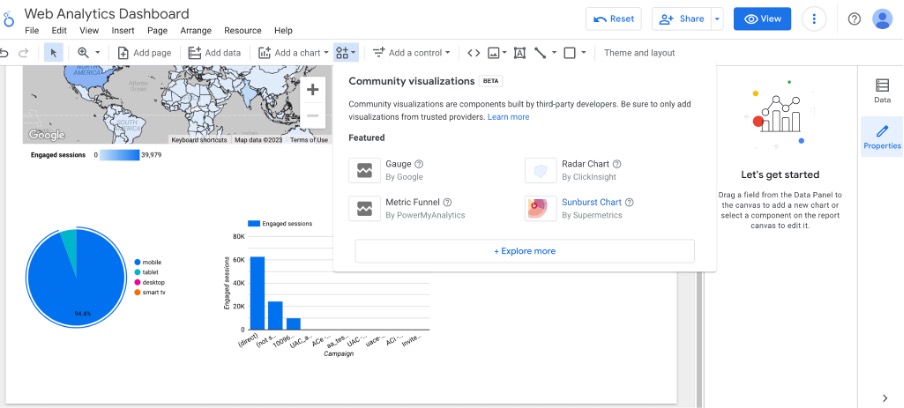The image size is (904, 408).
Task: Click the Reset button
Action: tap(613, 18)
